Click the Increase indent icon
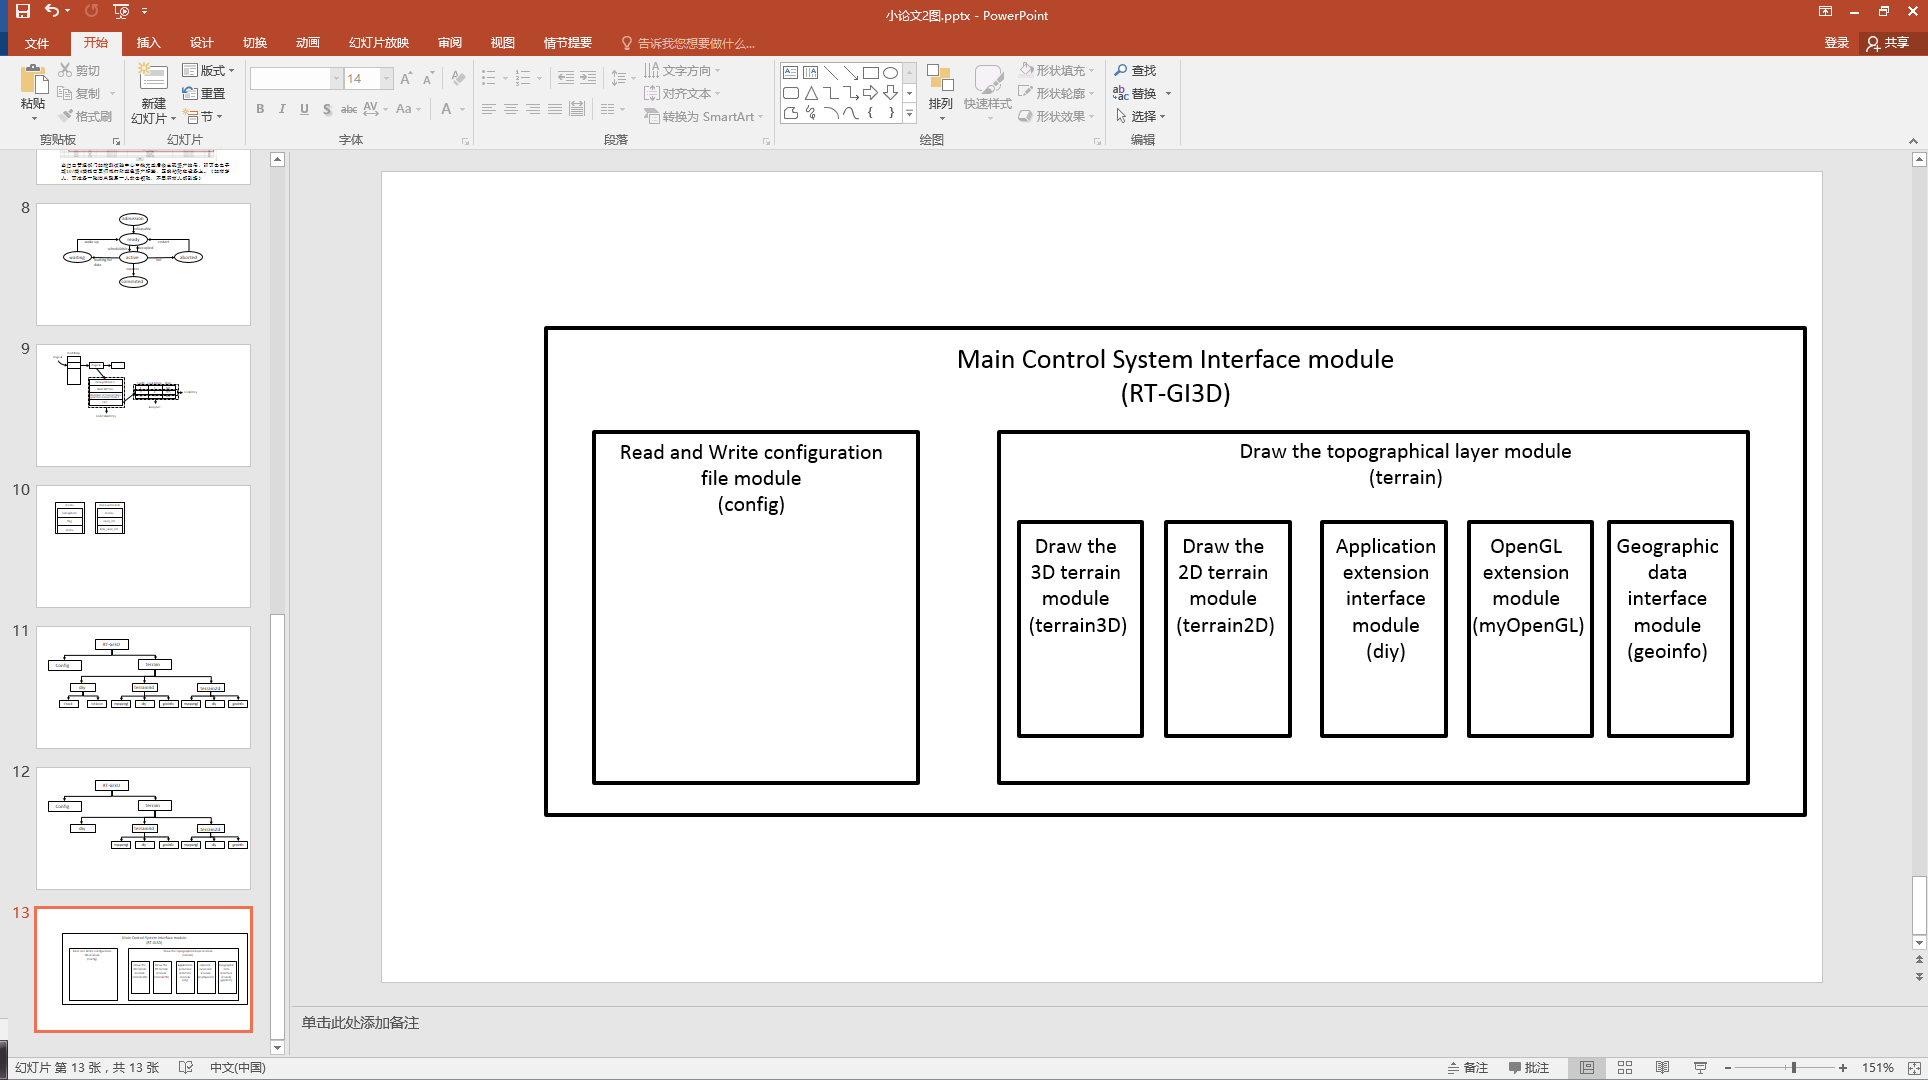Viewport: 1928px width, 1080px height. [588, 78]
